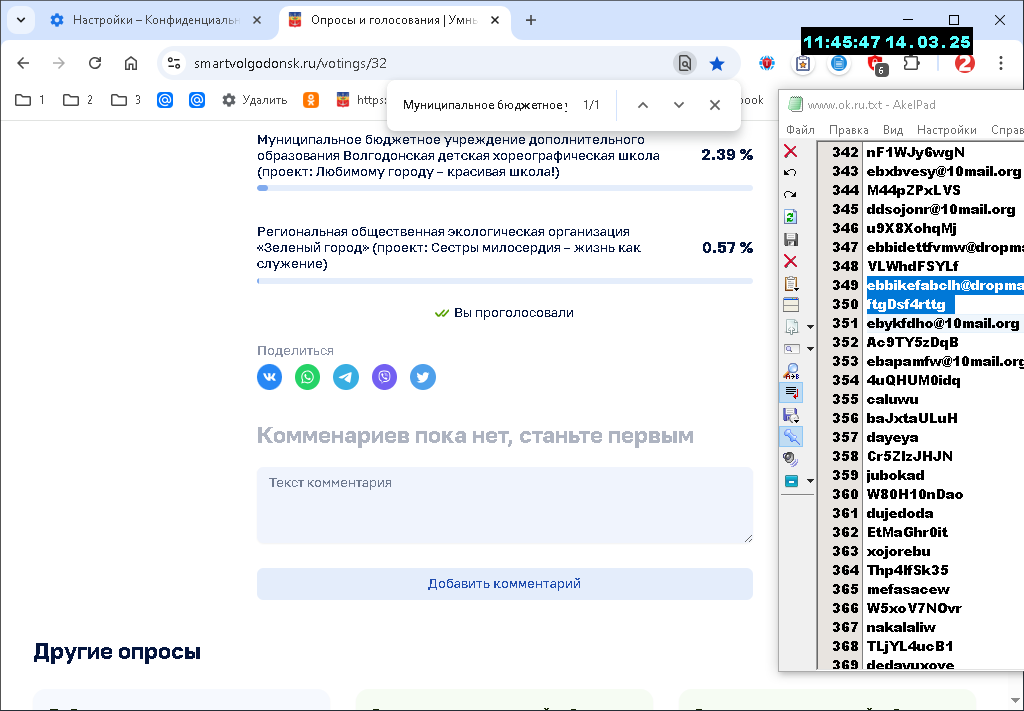The width and height of the screenshot is (1024, 711).
Task: Share the poll via Viber icon
Action: click(x=385, y=377)
